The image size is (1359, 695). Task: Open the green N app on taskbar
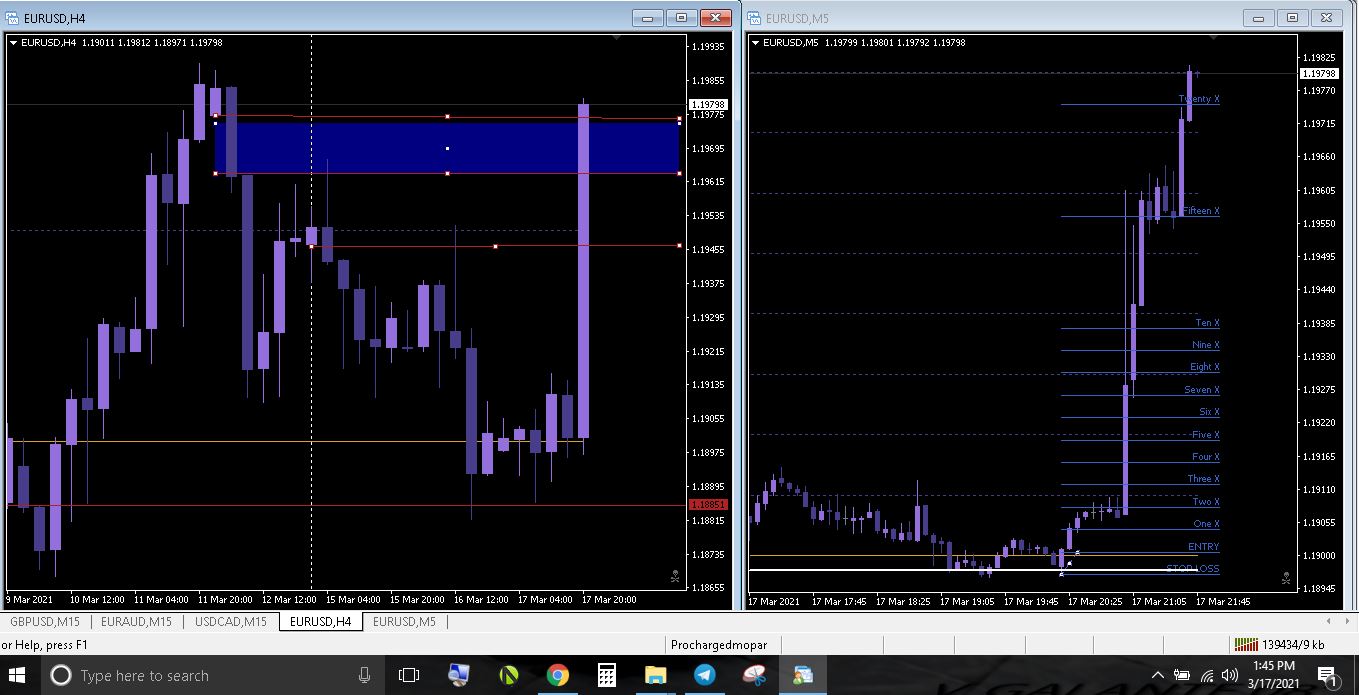click(509, 676)
